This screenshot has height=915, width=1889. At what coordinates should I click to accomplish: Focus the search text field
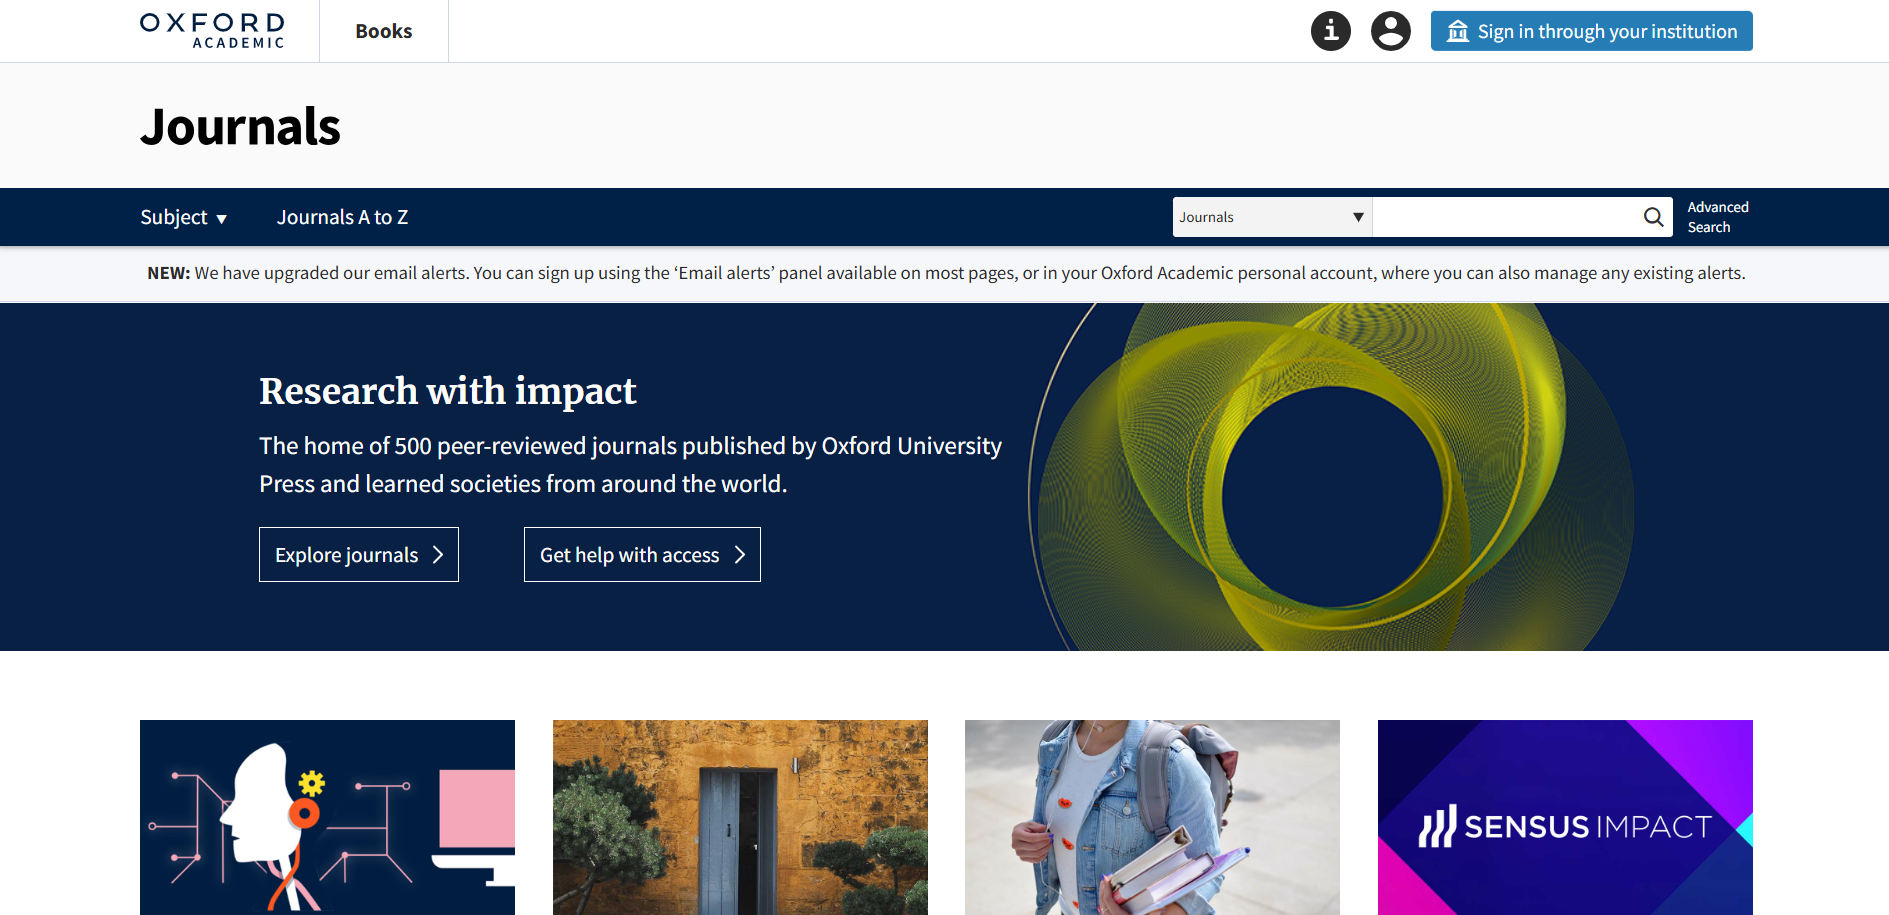(x=1505, y=217)
